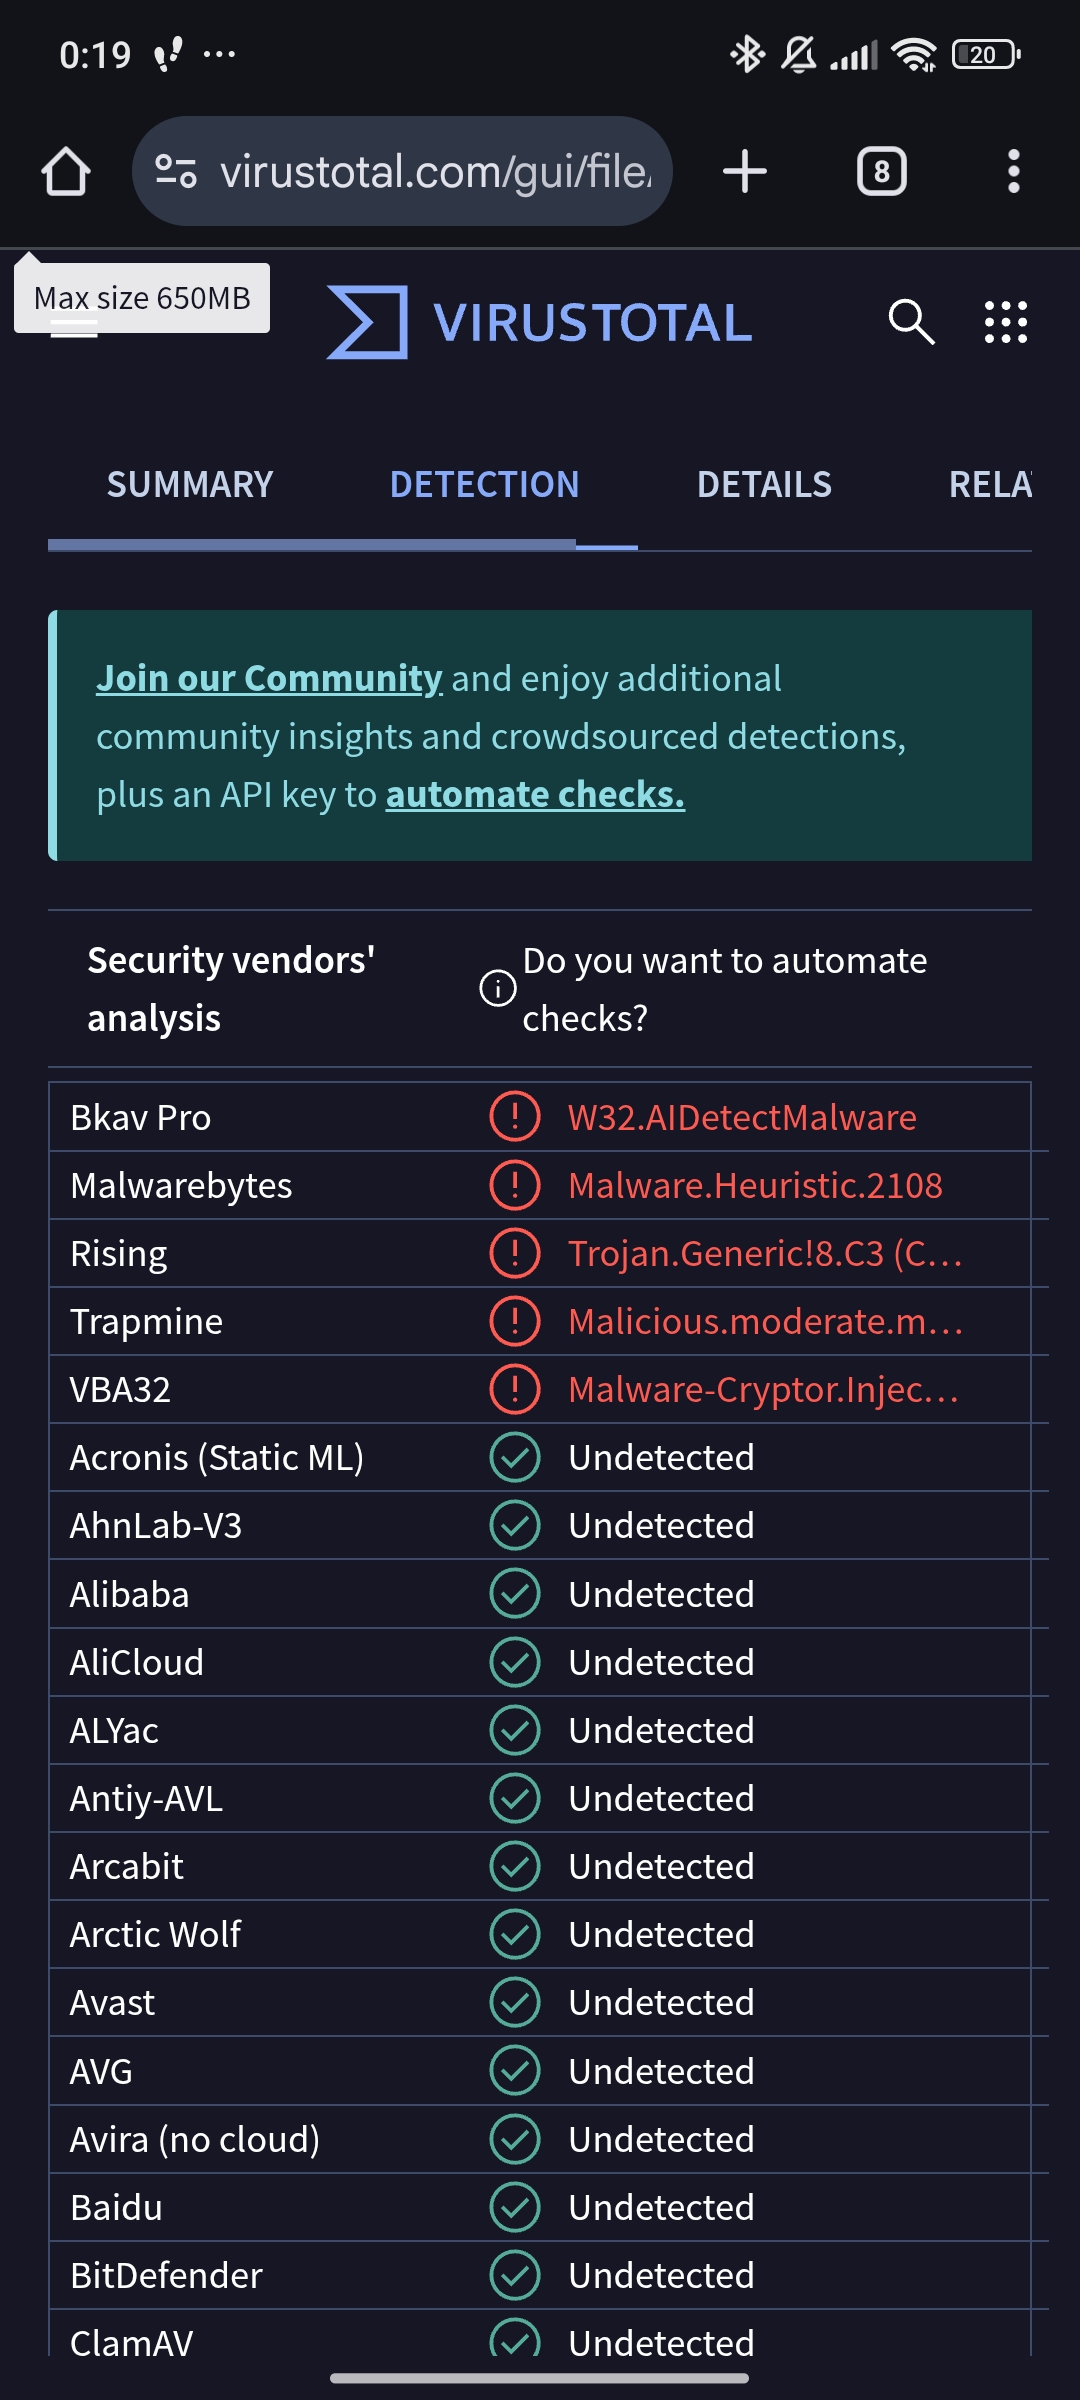This screenshot has width=1080, height=2400.
Task: Select the Detection tab
Action: pos(484,485)
